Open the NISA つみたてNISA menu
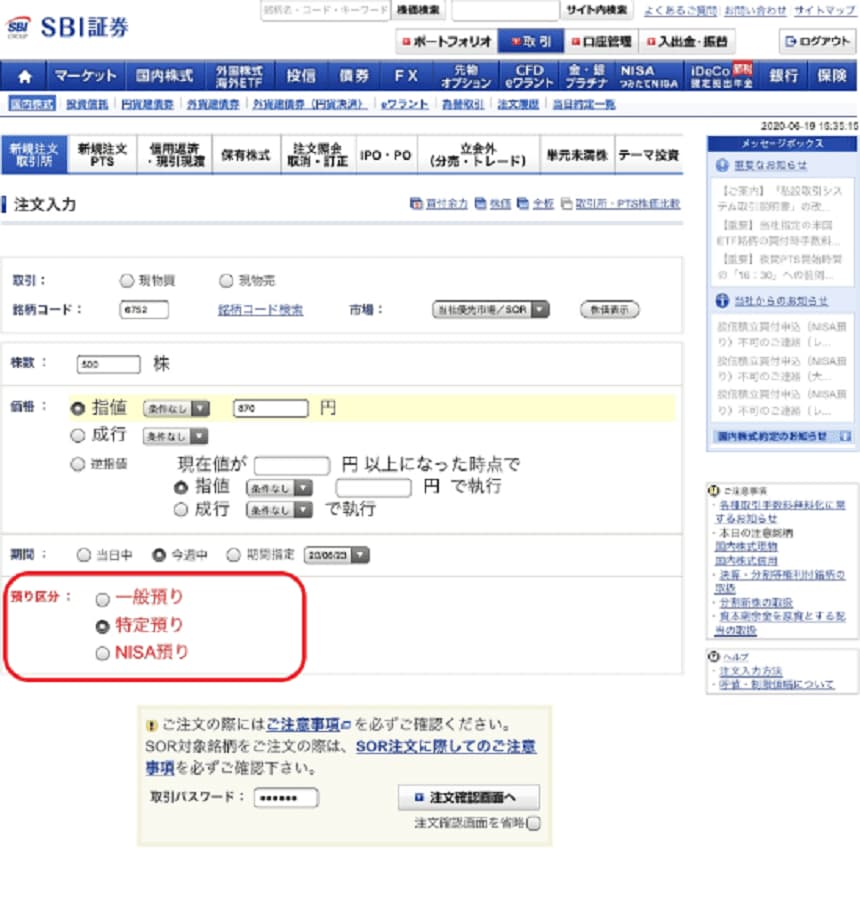Image resolution: width=860 pixels, height=906 pixels. pos(648,76)
